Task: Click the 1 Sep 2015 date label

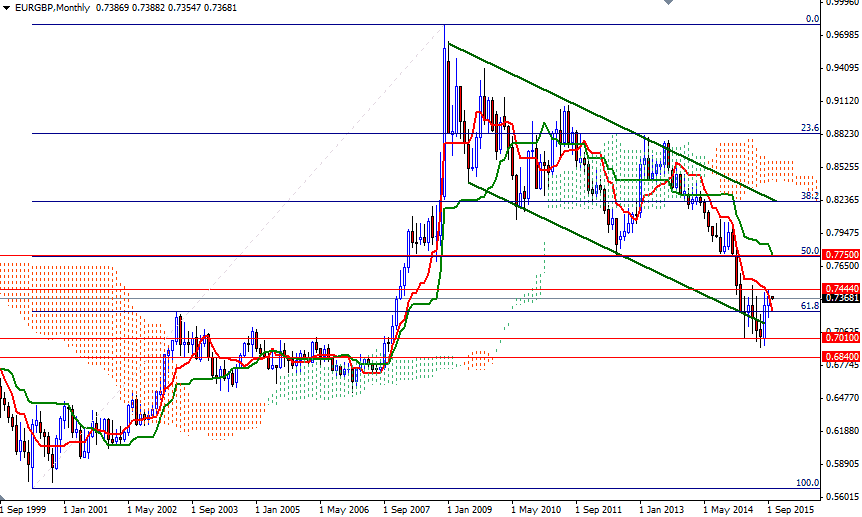Action: 790,510
